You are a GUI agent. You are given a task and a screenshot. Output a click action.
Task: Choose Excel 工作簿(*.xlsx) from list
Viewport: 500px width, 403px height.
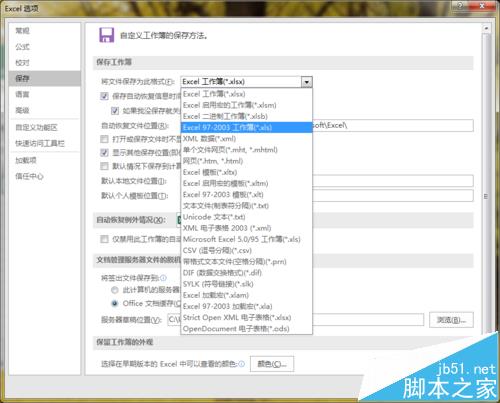click(247, 94)
